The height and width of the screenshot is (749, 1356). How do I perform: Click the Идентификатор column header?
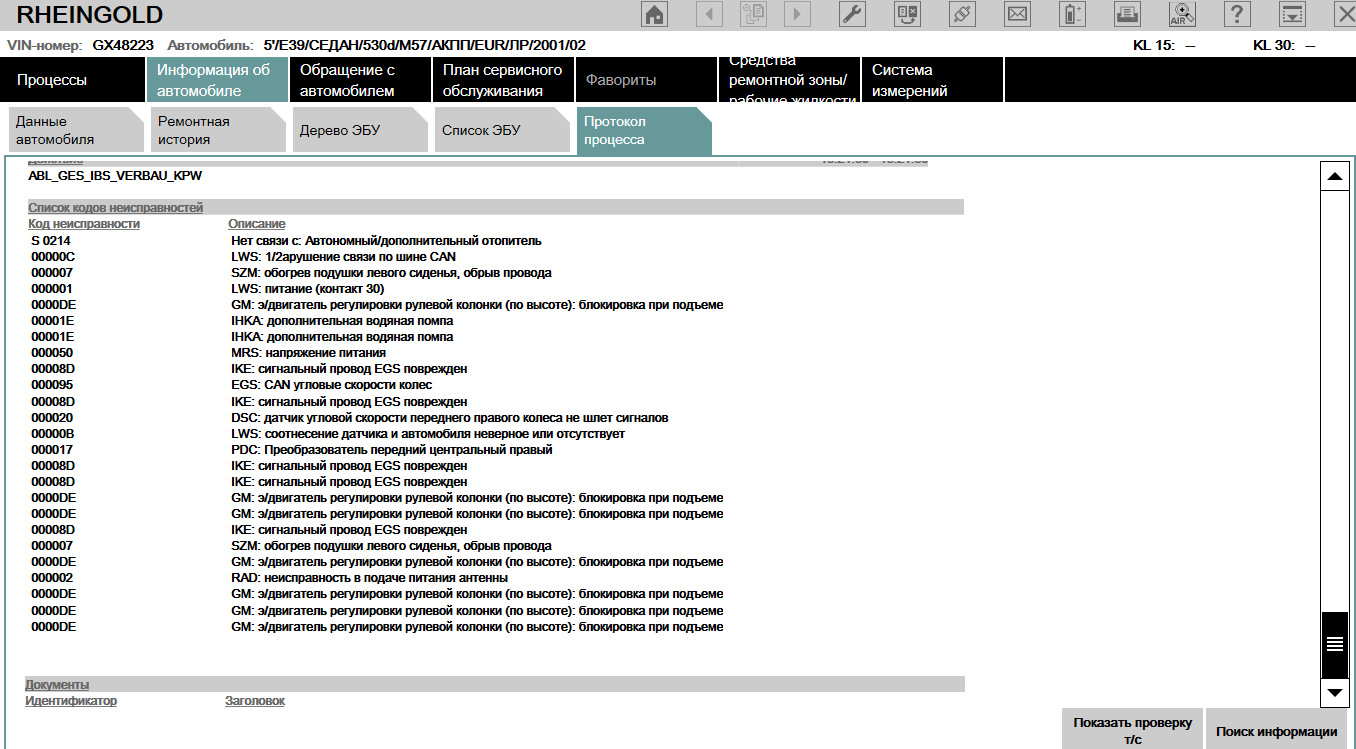(x=71, y=701)
